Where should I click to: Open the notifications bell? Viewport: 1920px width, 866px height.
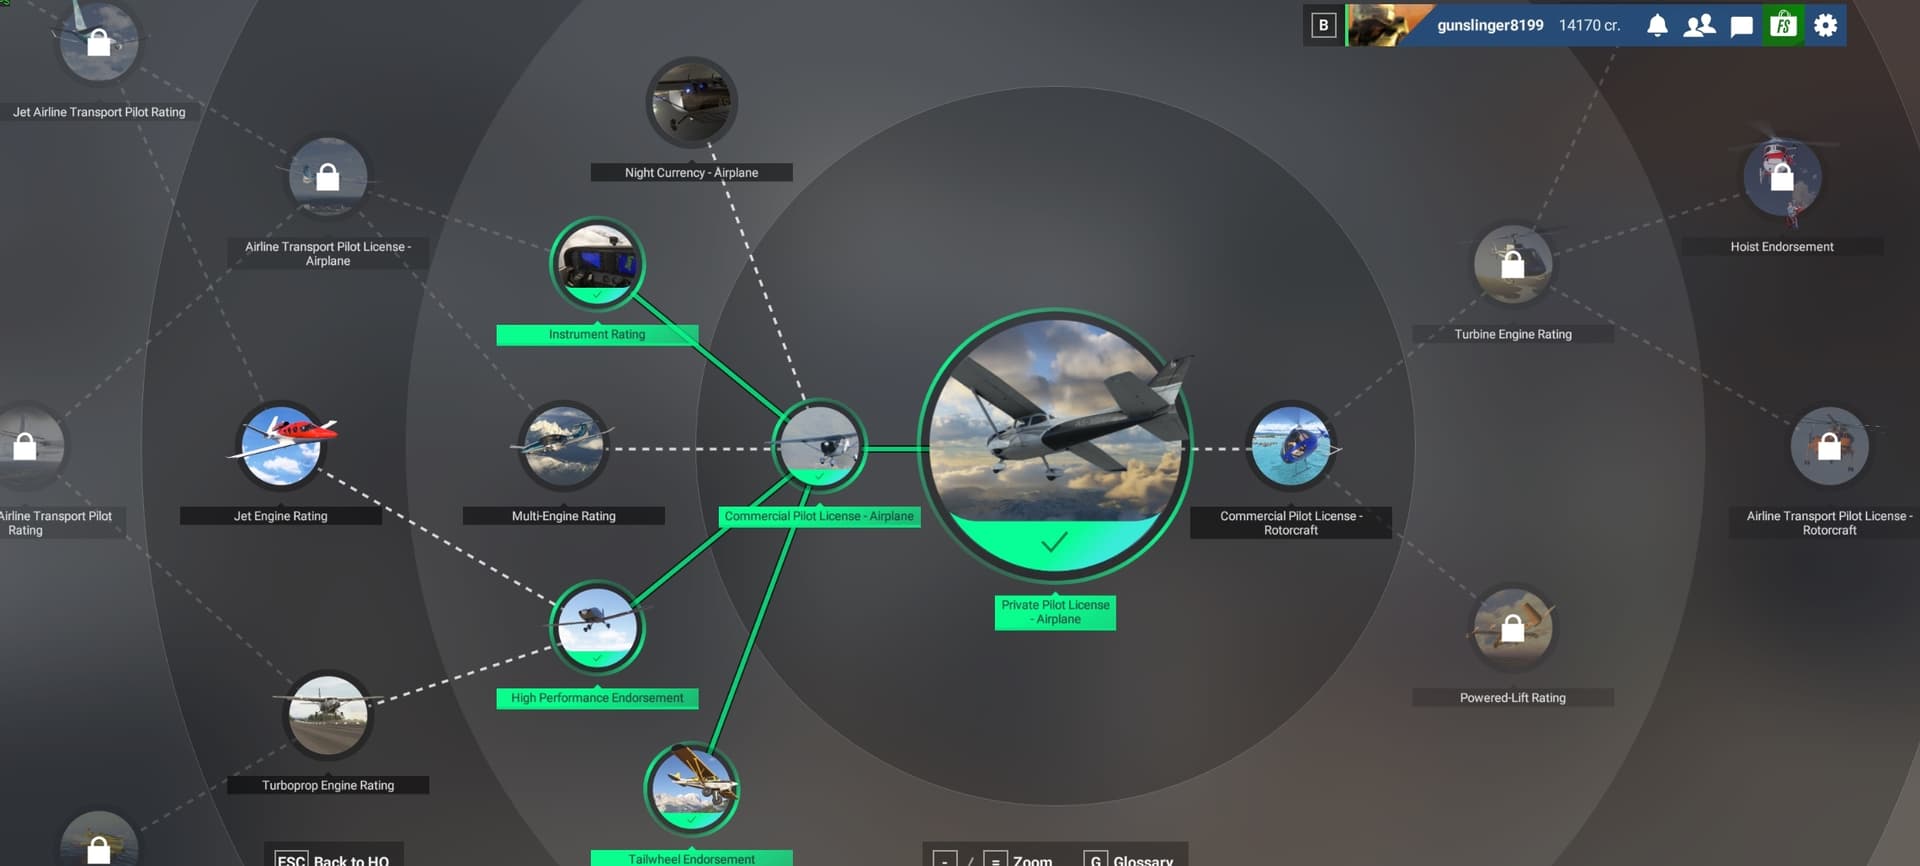(x=1657, y=25)
